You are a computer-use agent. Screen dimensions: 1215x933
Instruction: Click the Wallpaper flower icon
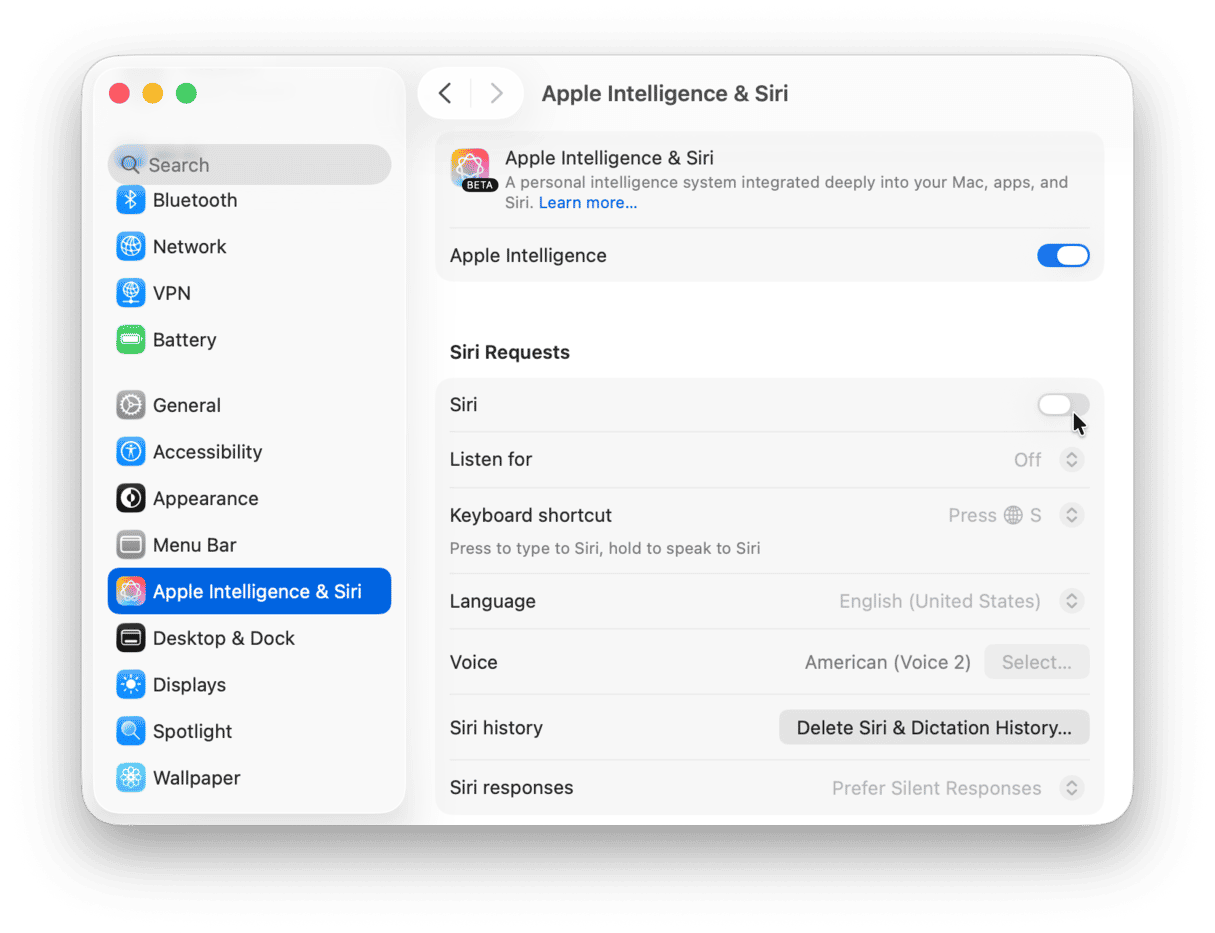(x=131, y=778)
